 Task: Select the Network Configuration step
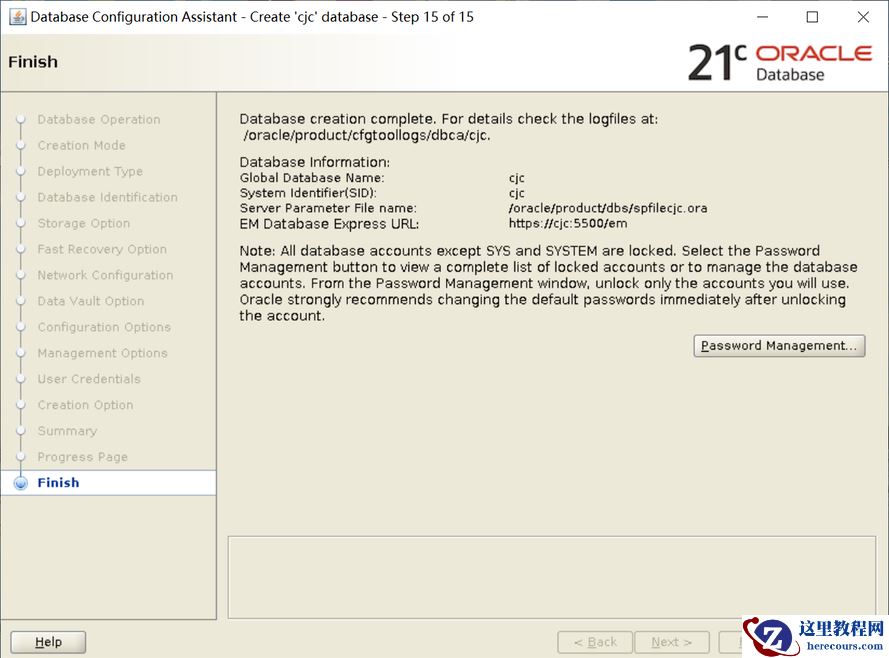pos(105,275)
